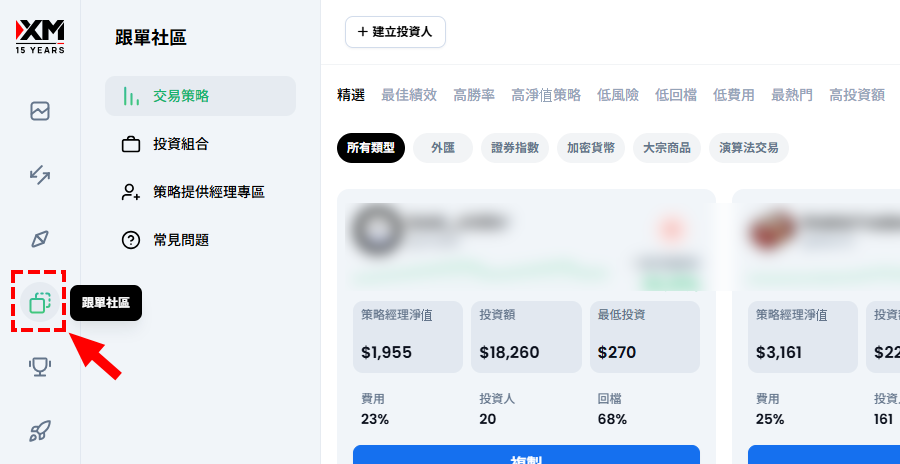
Task: Open the trophy competitions sidebar icon
Action: point(40,366)
